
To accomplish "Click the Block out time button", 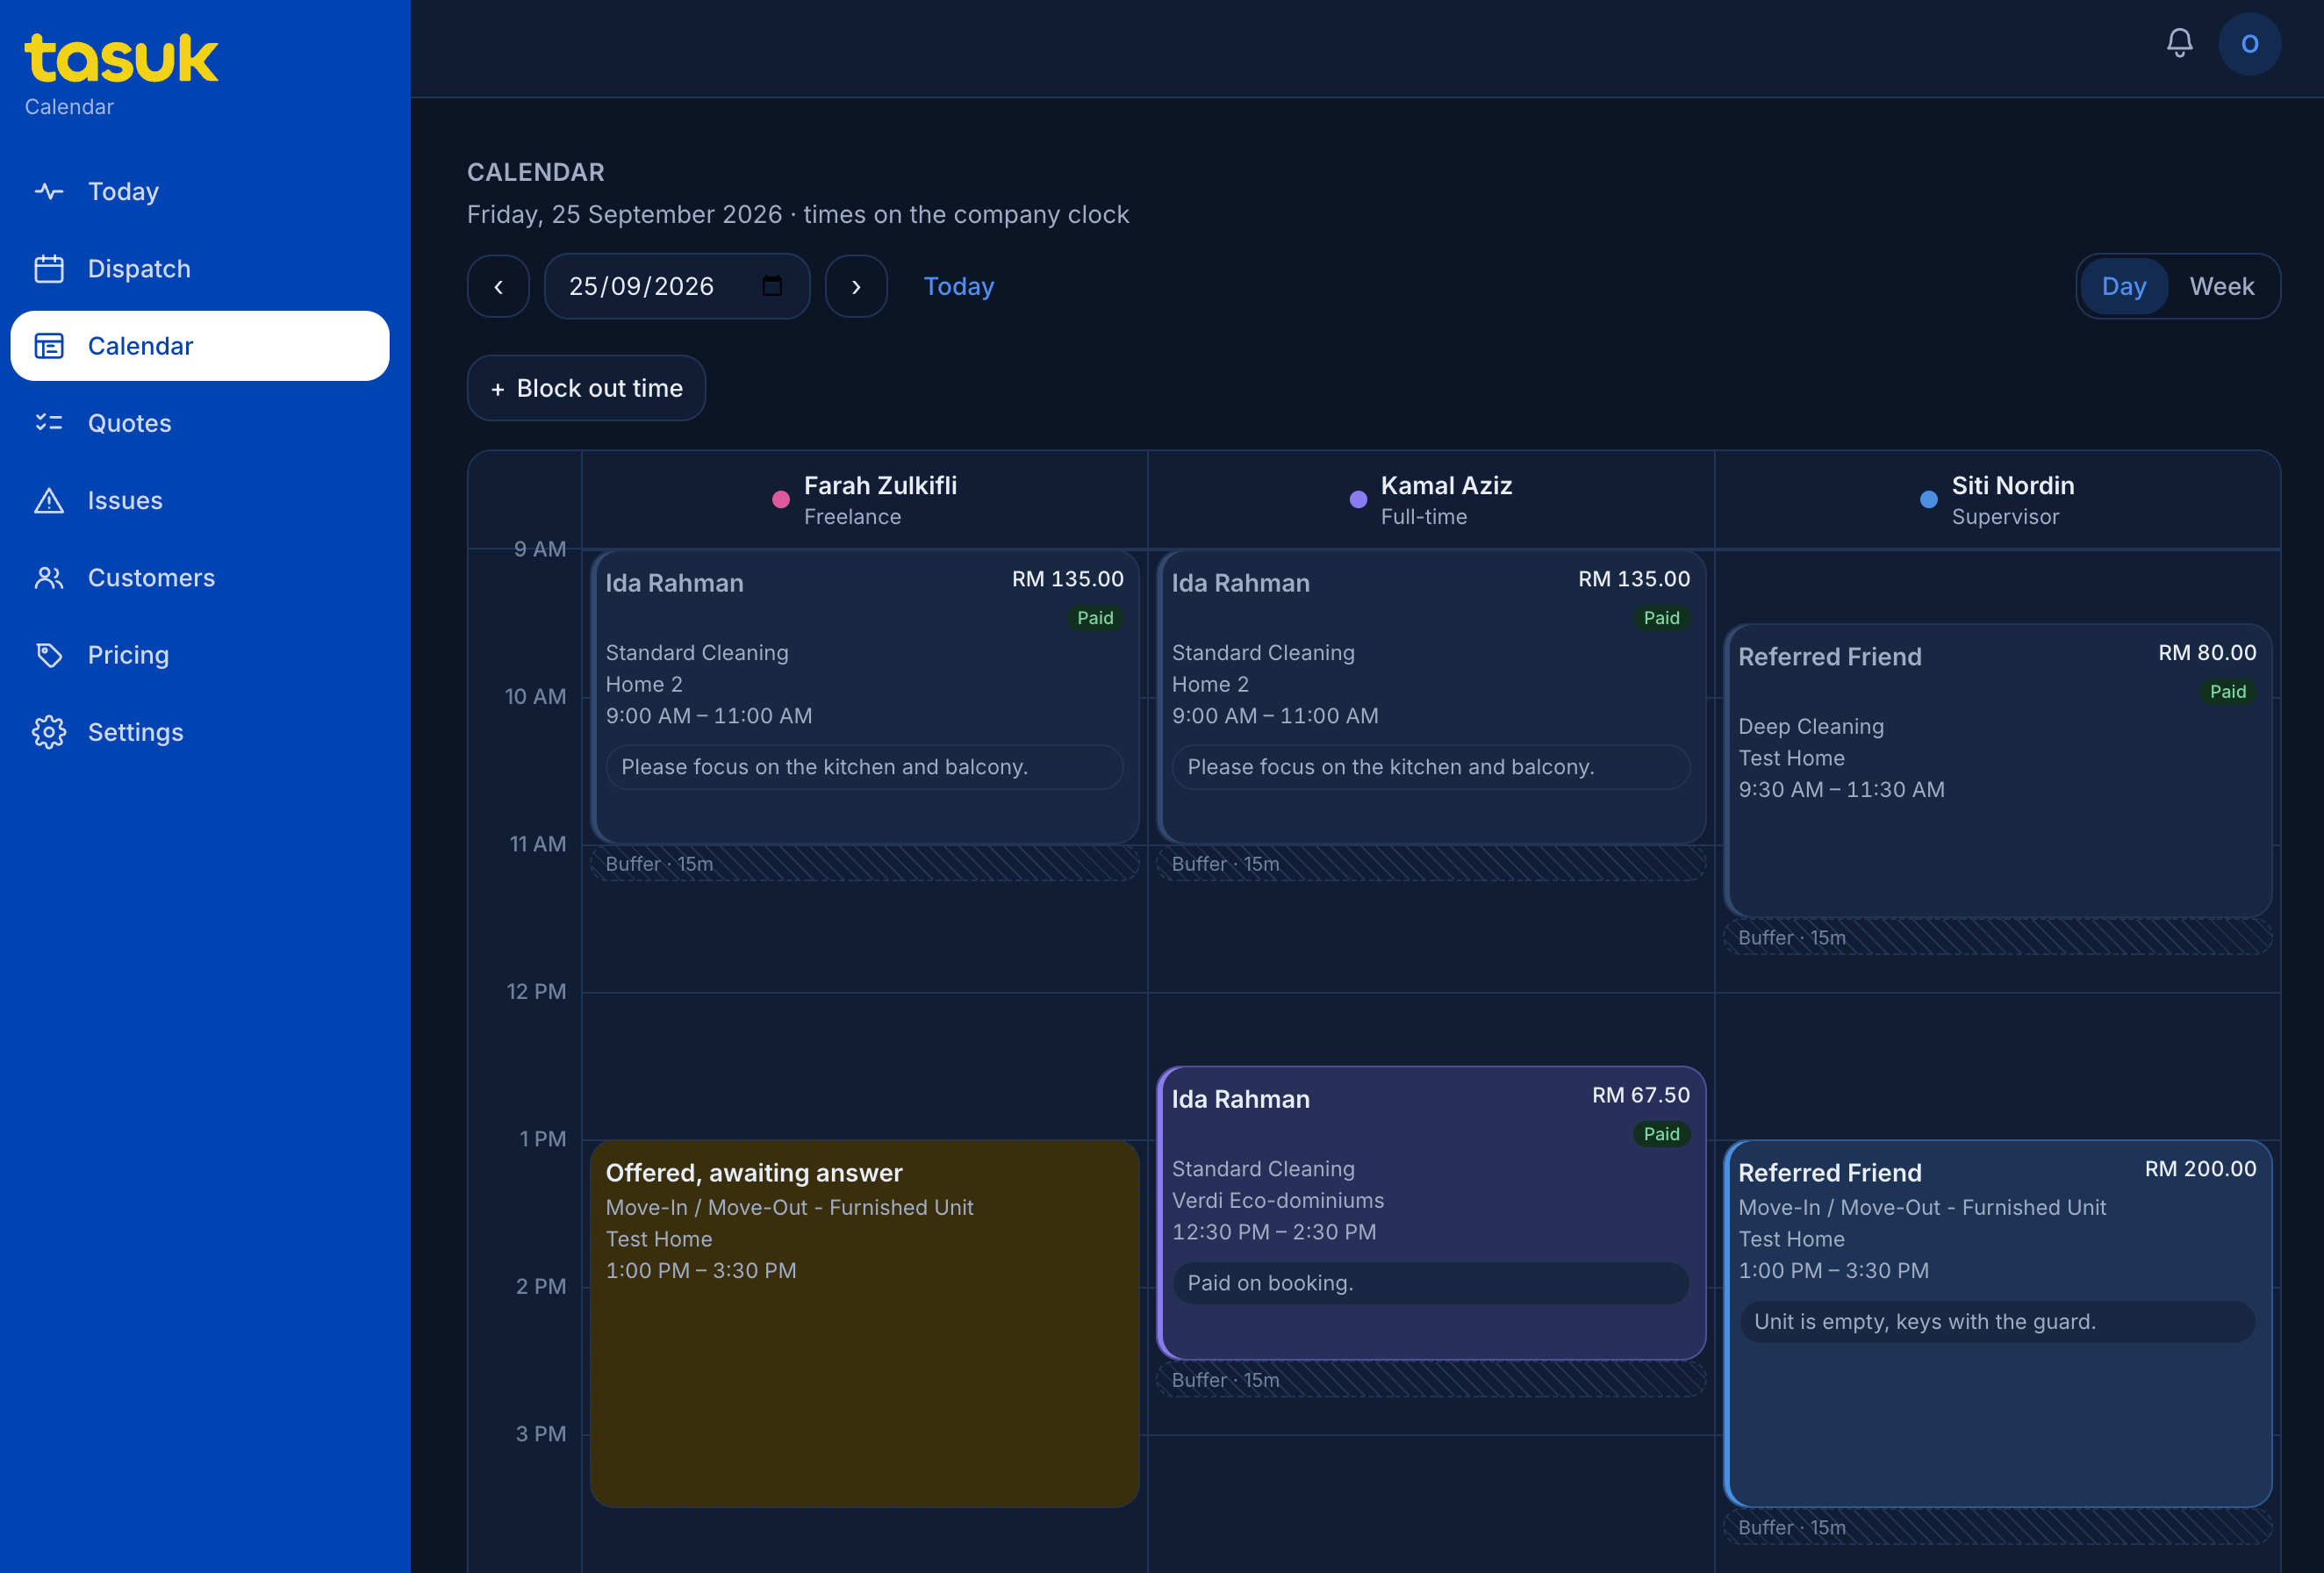I will 586,388.
